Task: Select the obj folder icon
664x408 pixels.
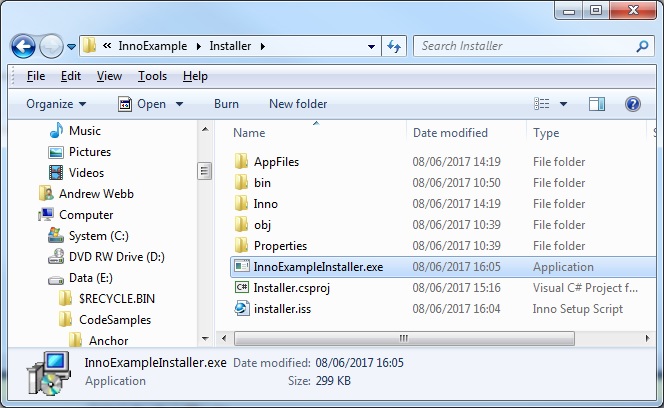Action: [x=241, y=225]
